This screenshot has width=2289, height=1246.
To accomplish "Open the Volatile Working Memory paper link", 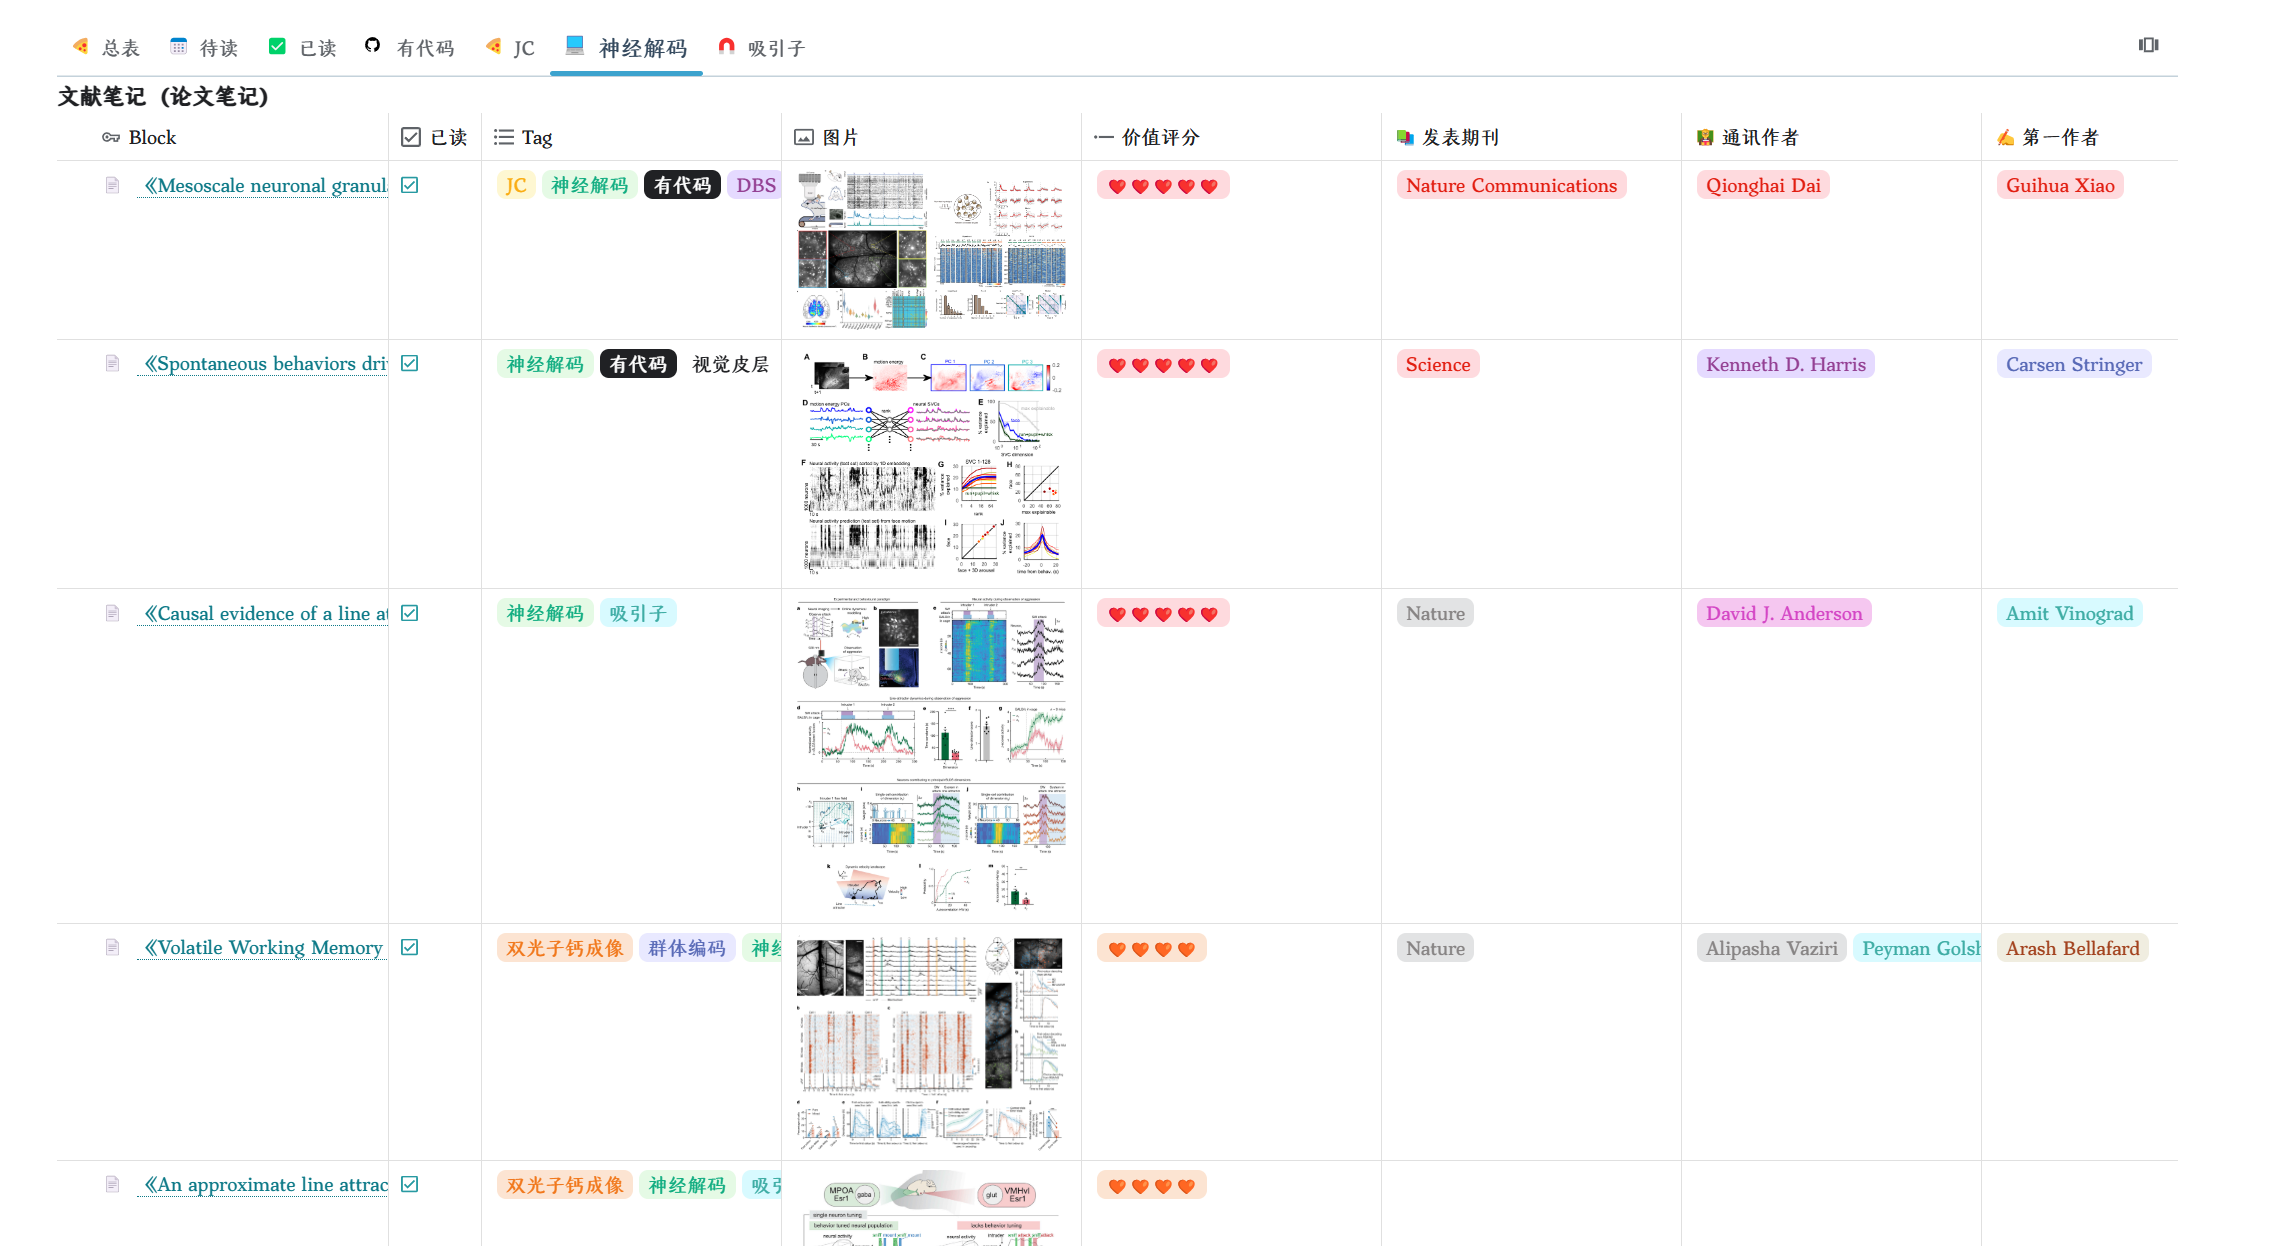I will (264, 947).
